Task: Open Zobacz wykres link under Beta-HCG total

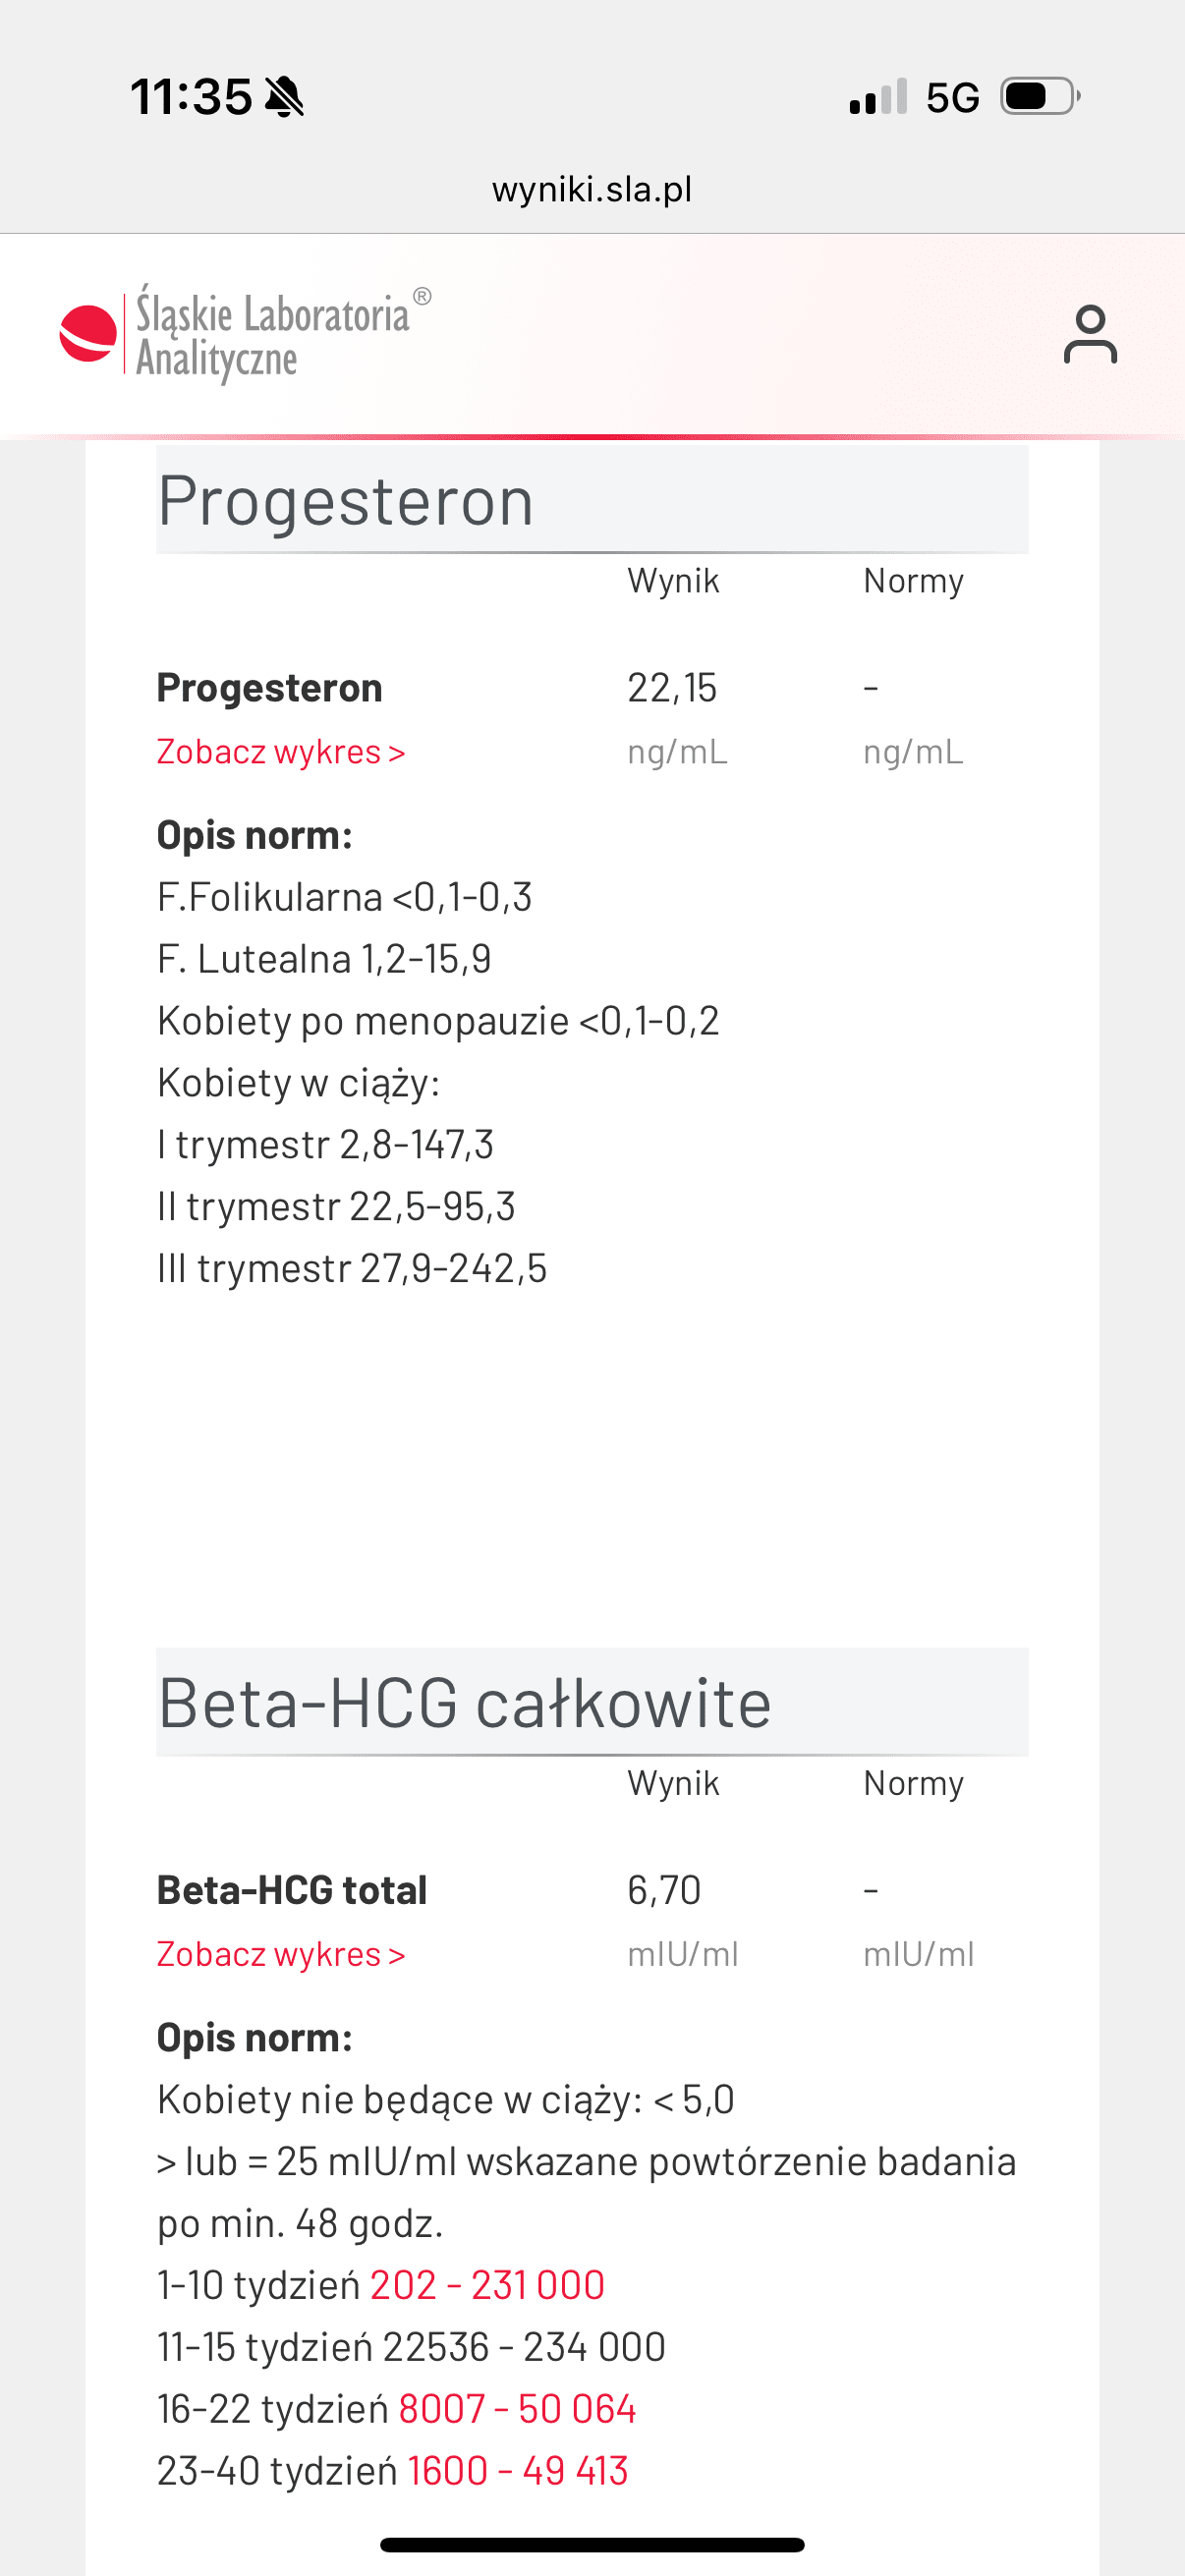Action: 281,1954
